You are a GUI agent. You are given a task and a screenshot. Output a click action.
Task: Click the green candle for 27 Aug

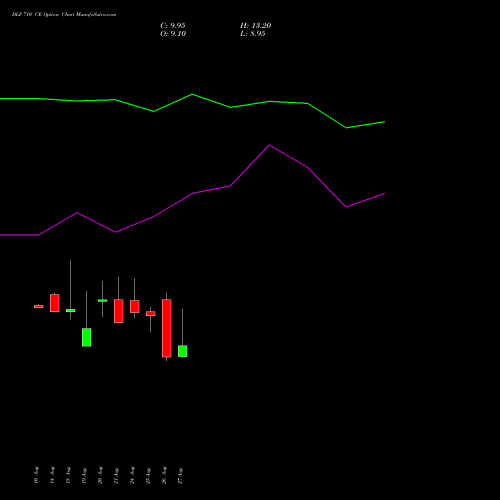[x=183, y=351]
